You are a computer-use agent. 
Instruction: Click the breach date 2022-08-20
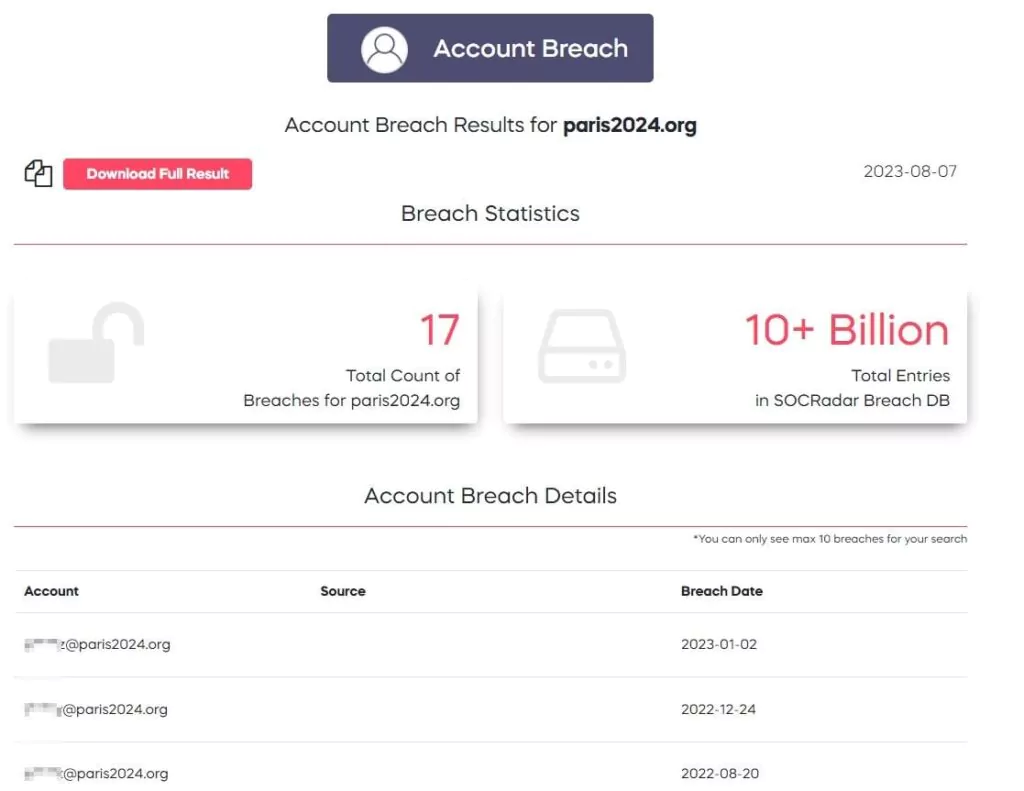(x=720, y=773)
